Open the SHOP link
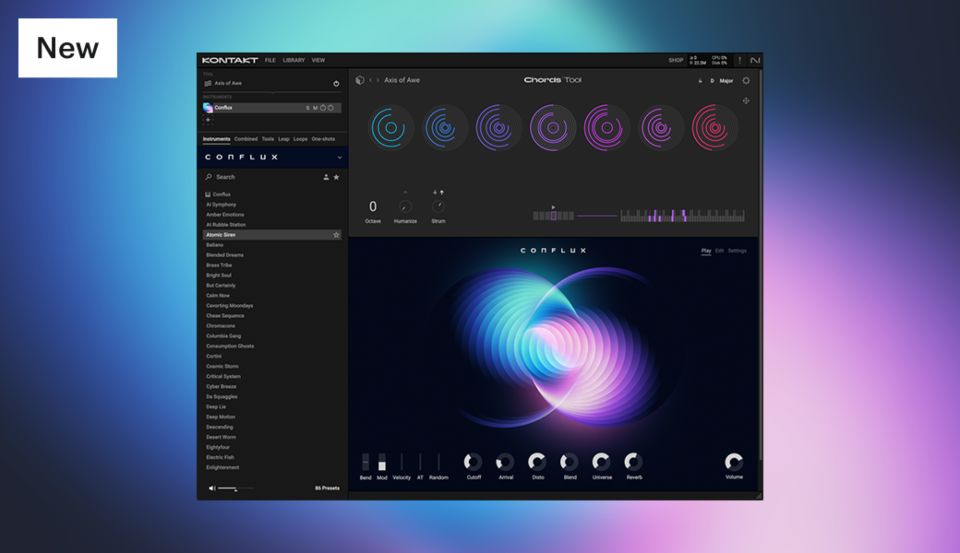 [676, 60]
